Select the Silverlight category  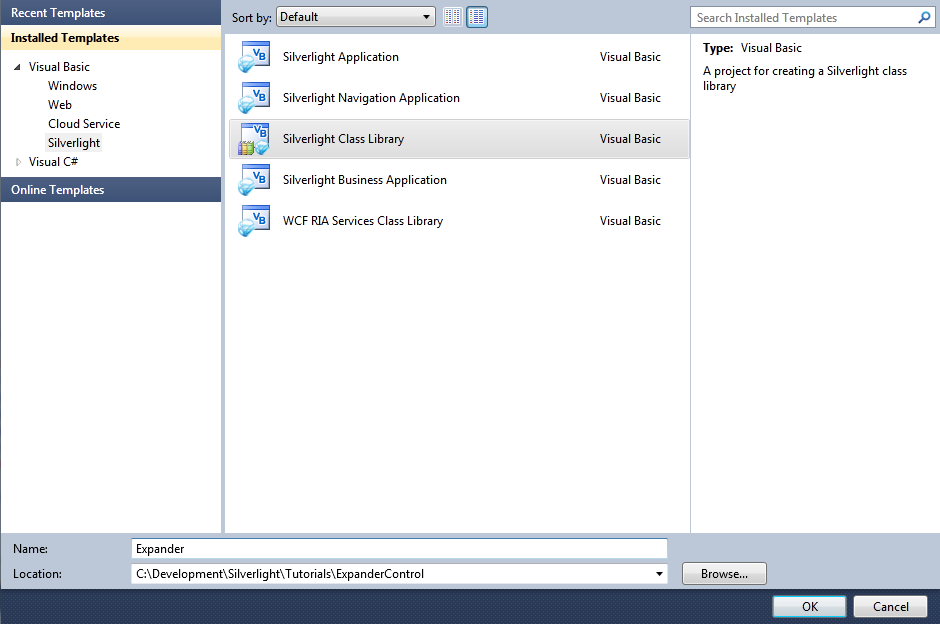click(x=74, y=143)
